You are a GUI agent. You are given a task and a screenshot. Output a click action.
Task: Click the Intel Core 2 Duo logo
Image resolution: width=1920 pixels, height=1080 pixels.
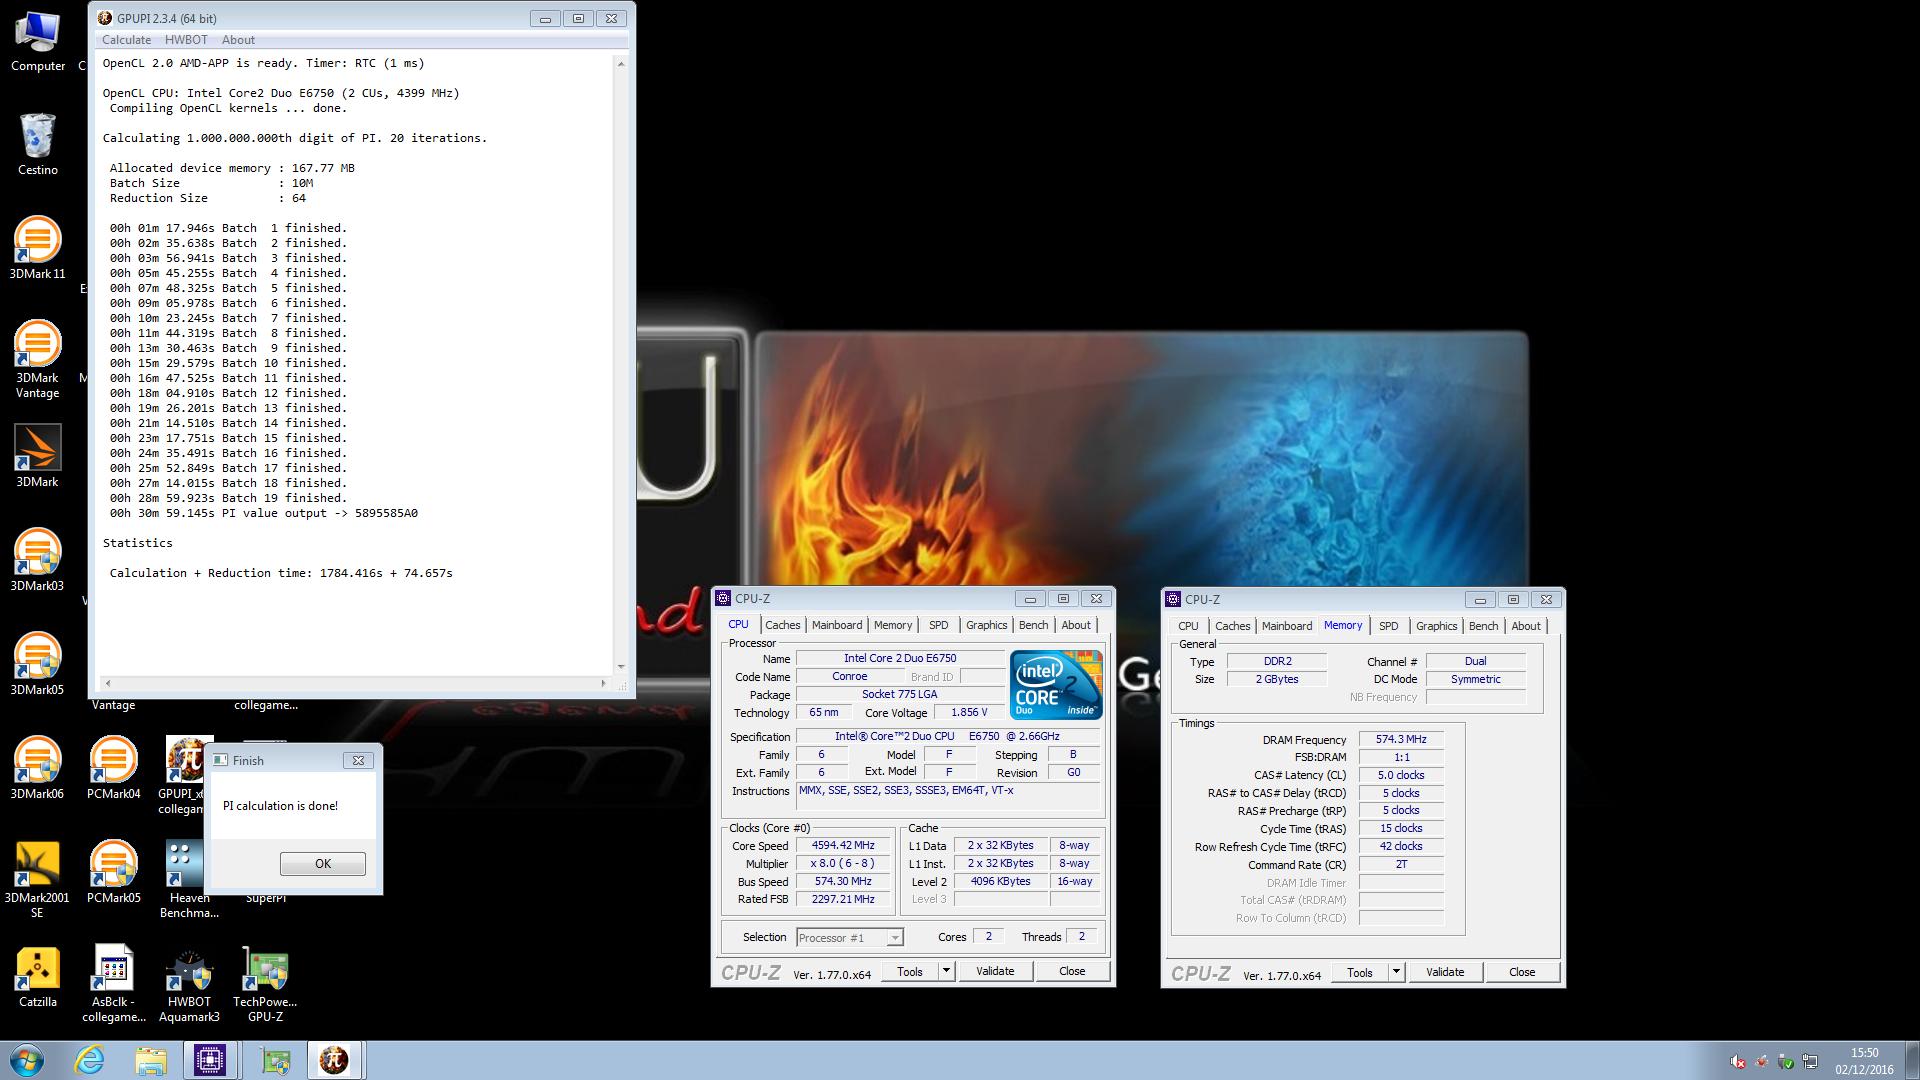[x=1056, y=685]
